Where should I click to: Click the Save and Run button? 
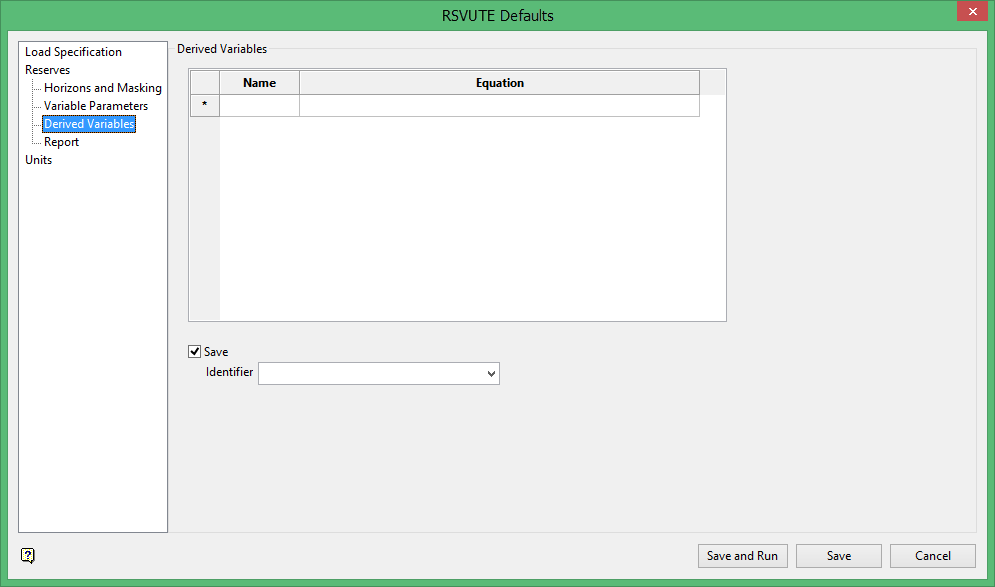(742, 556)
